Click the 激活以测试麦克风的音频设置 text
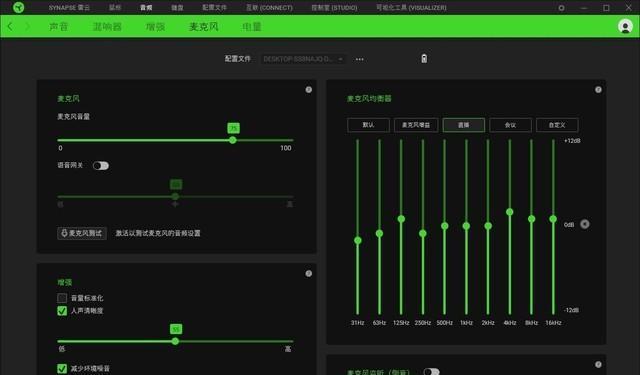 point(158,233)
